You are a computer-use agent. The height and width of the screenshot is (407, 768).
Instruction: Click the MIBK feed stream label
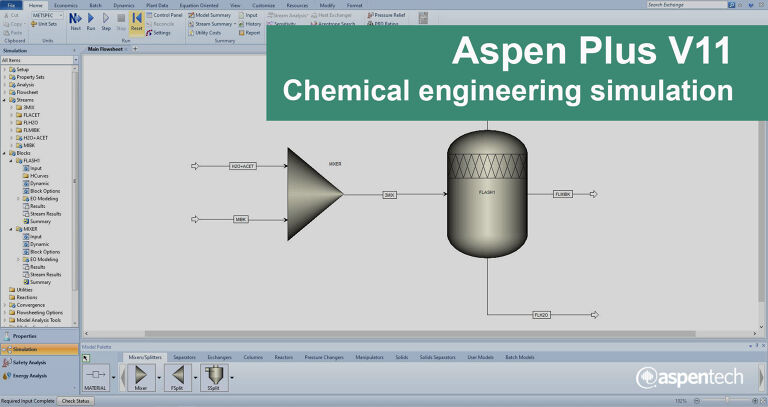240,219
